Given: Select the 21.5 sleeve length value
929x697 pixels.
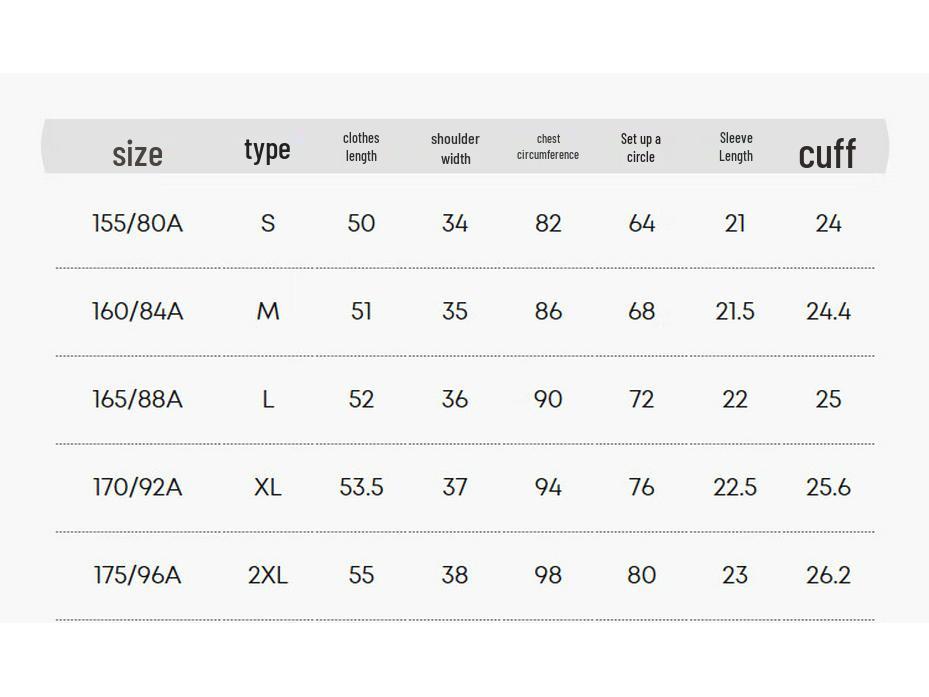Looking at the screenshot, I should 735,311.
